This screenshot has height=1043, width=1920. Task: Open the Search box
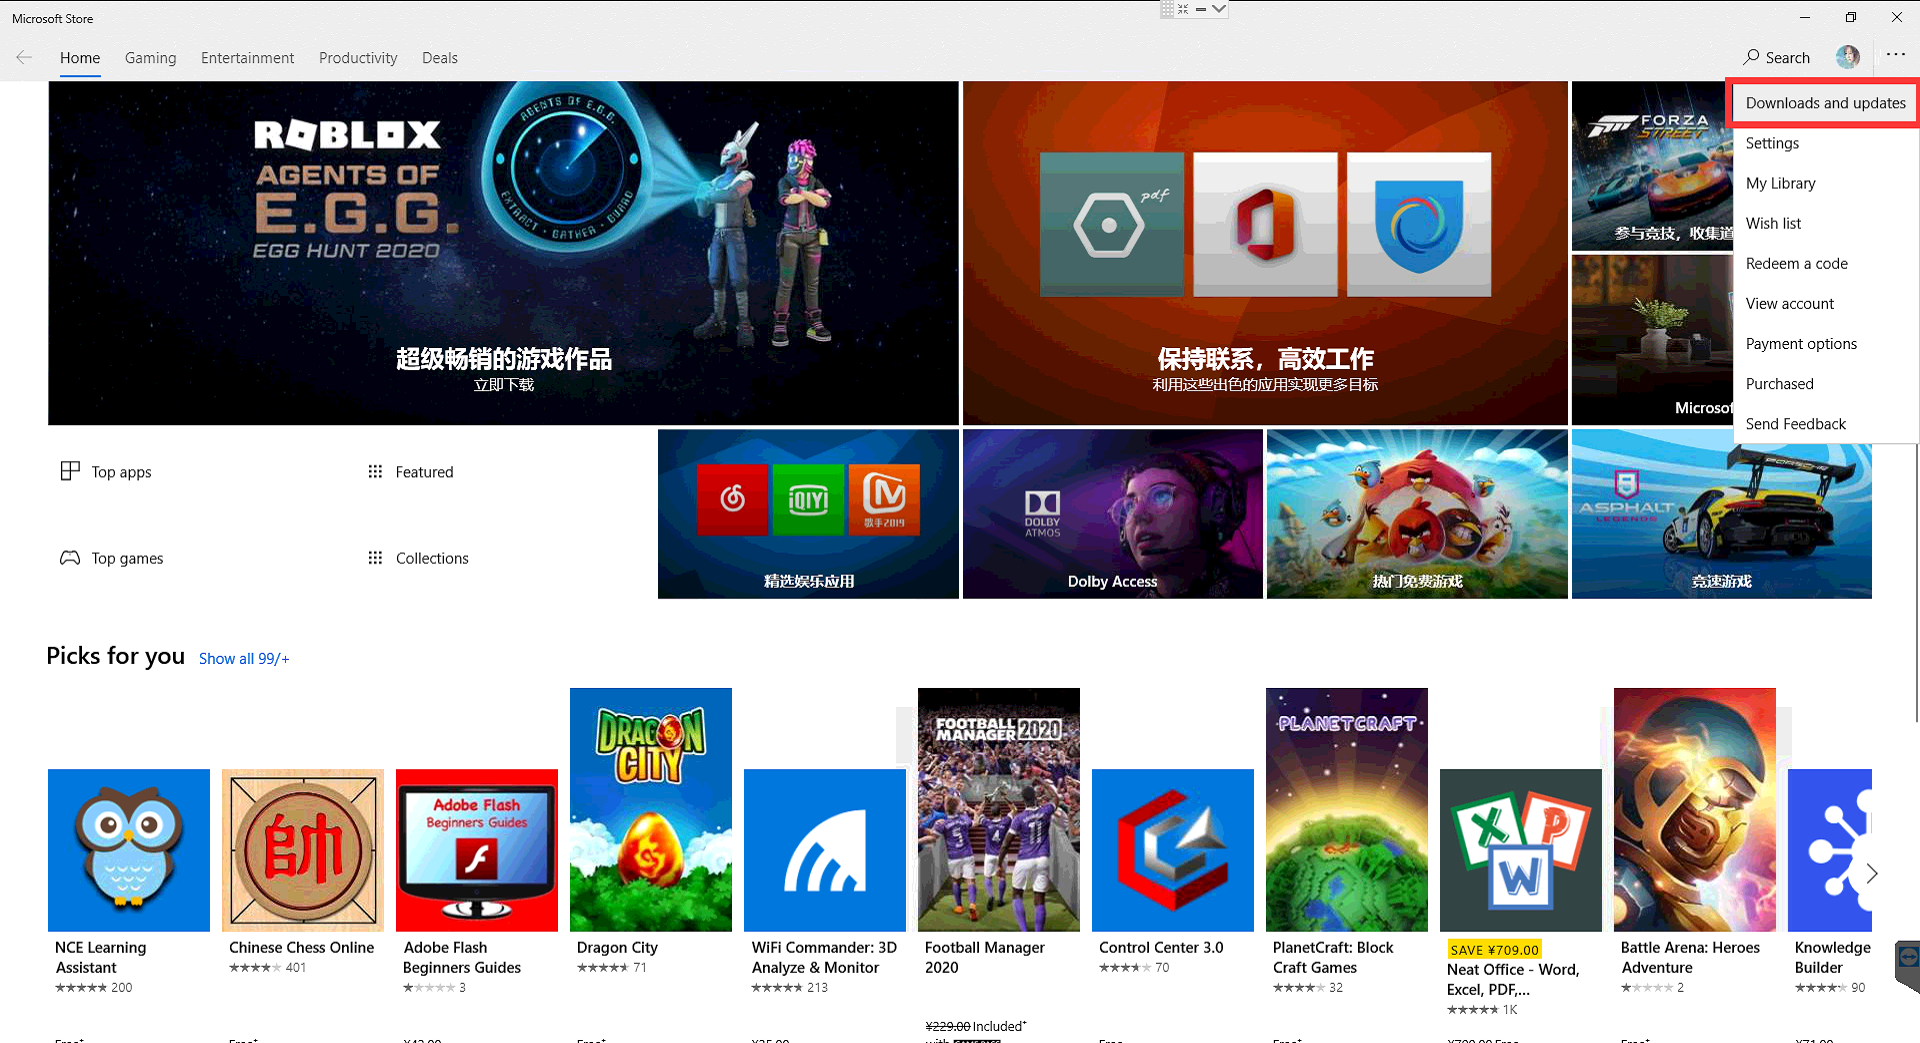tap(1776, 57)
